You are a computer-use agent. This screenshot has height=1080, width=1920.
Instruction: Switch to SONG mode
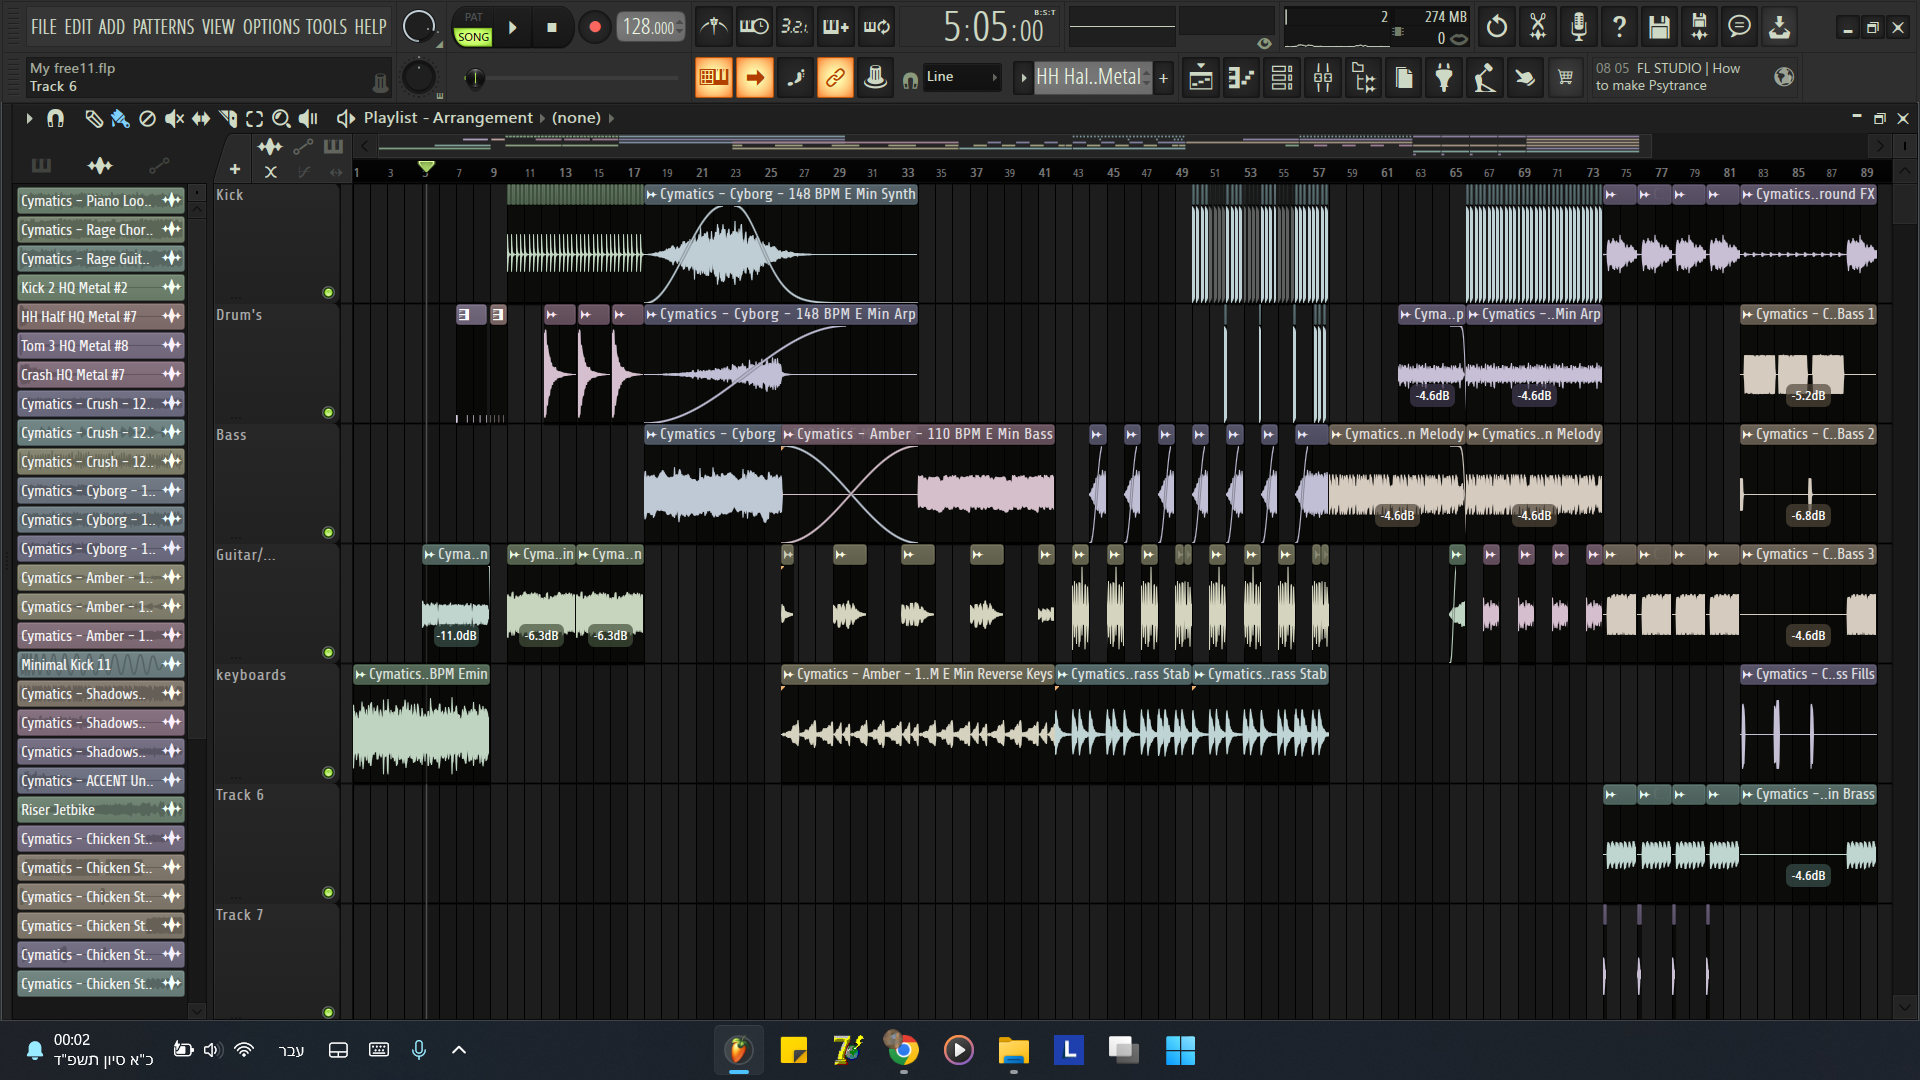coord(473,37)
